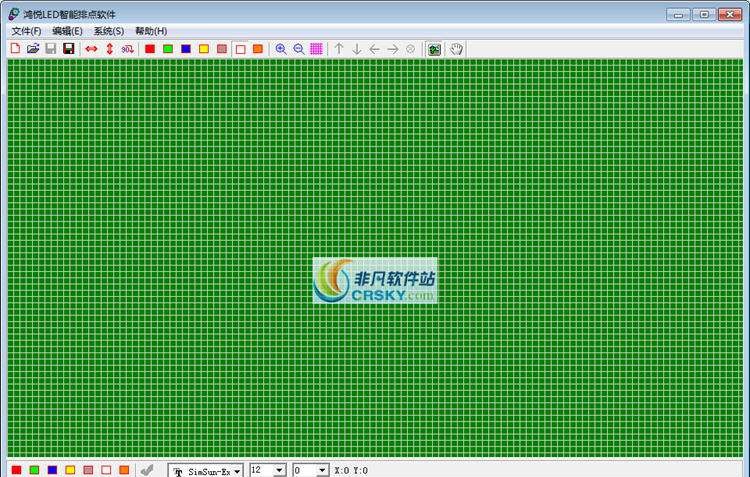Click the green picture import icon
Viewport: 750px width, 477px height.
coord(434,49)
